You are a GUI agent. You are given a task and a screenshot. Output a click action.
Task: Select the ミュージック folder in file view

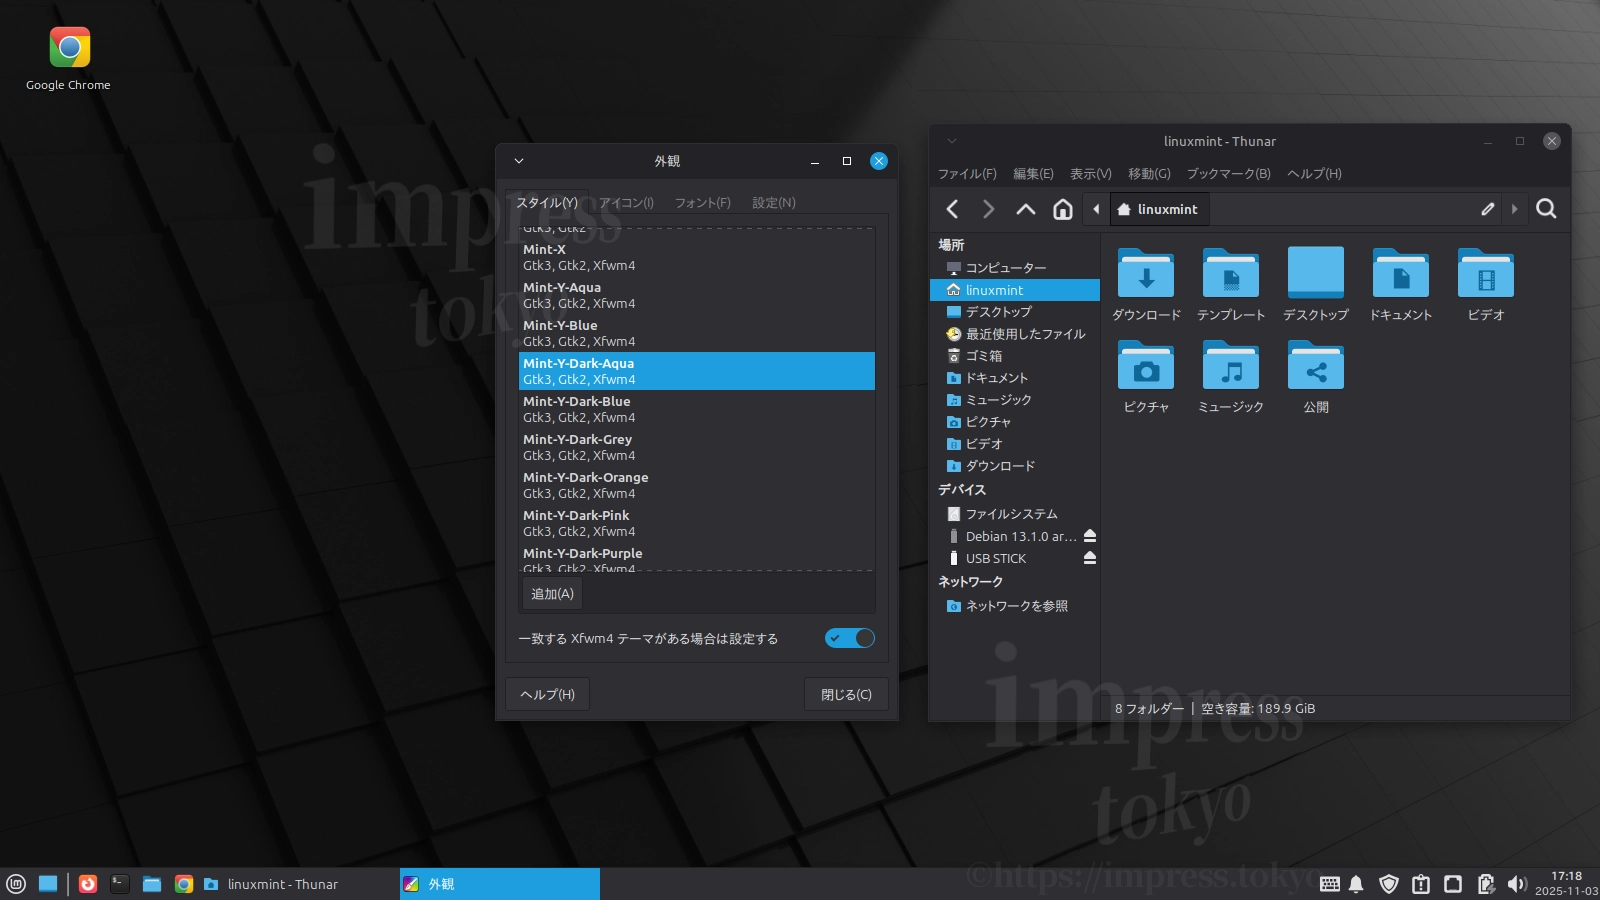click(x=1231, y=377)
